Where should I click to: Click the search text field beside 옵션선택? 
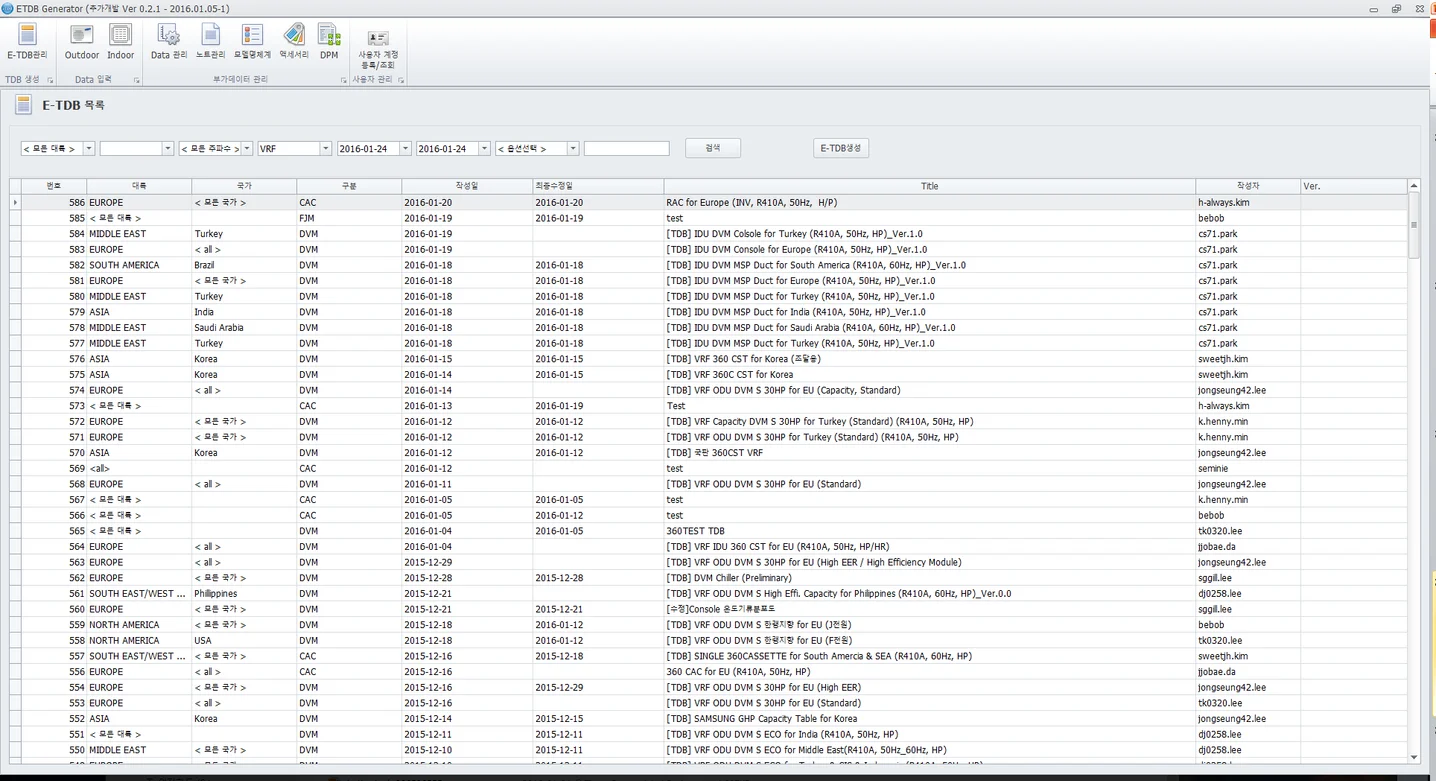click(626, 148)
